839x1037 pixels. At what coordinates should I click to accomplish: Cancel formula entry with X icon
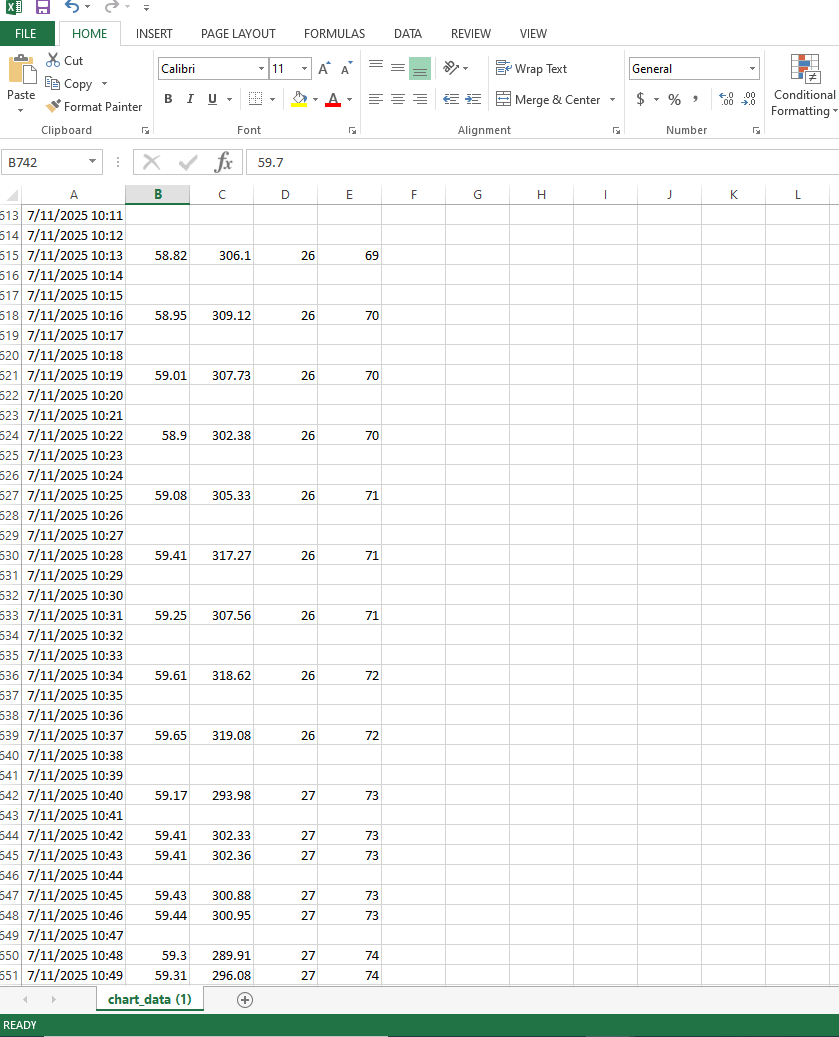tap(151, 162)
